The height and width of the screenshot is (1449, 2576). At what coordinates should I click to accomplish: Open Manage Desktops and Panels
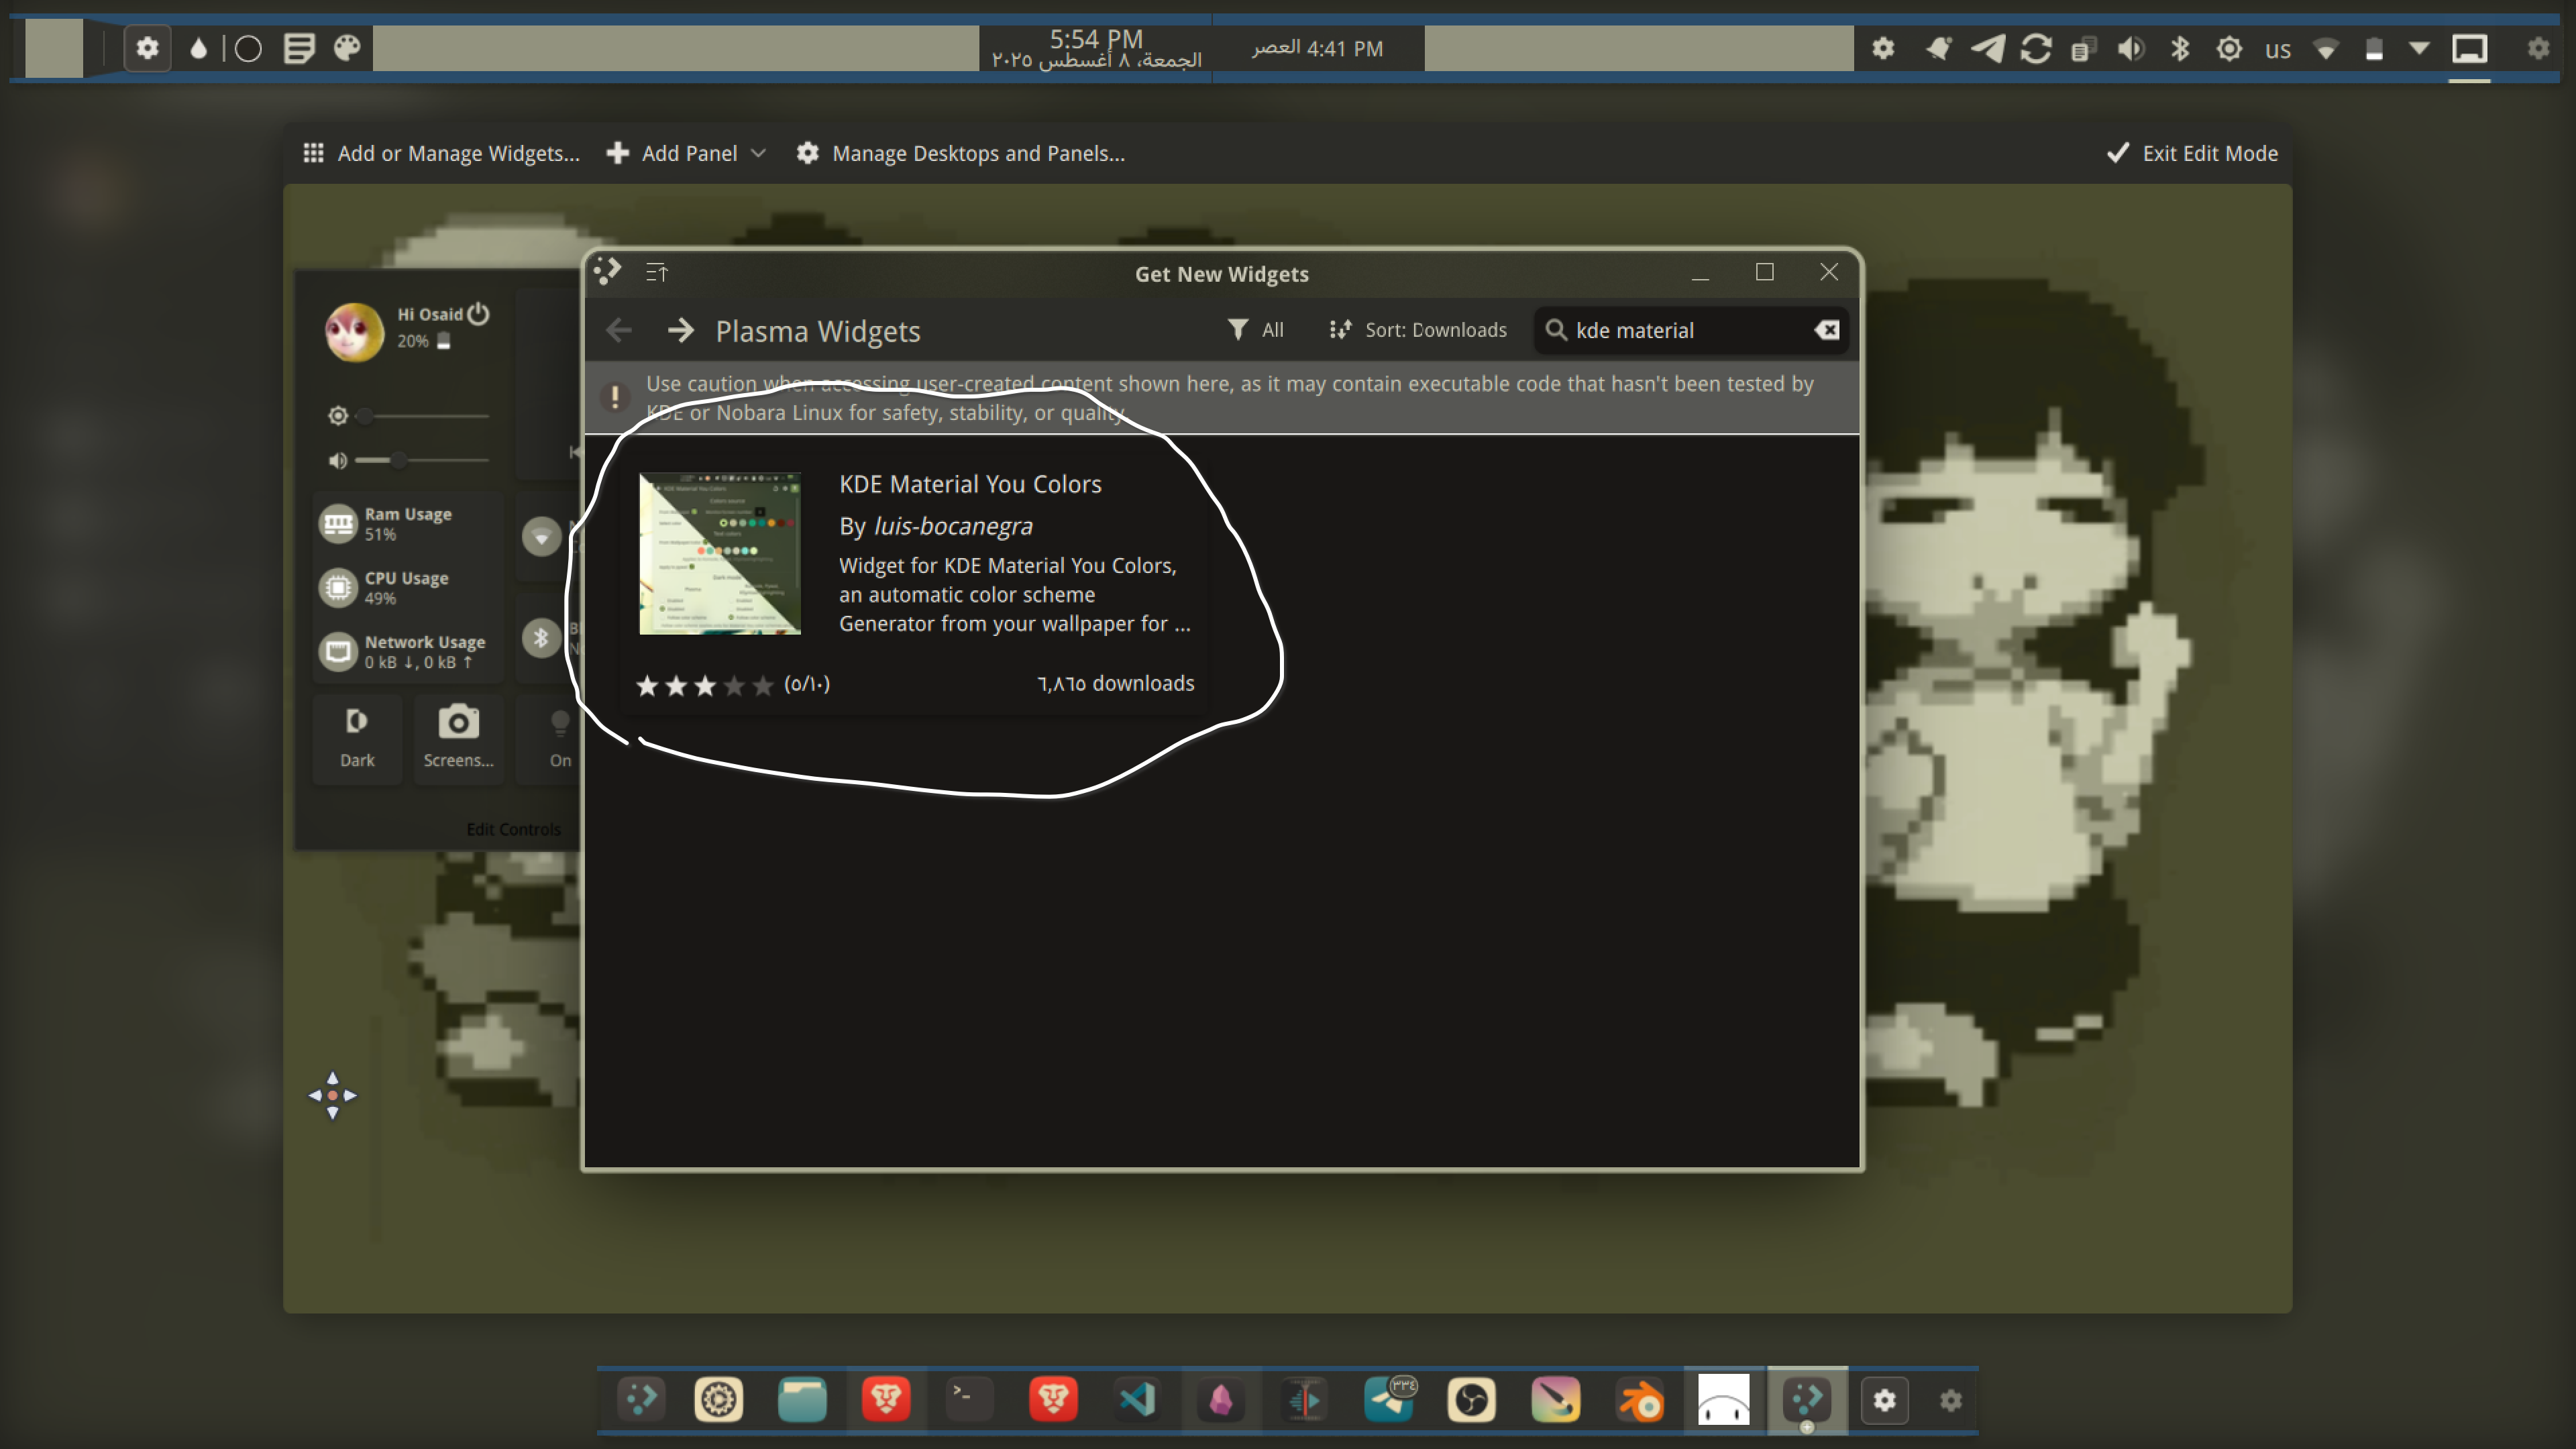(961, 153)
